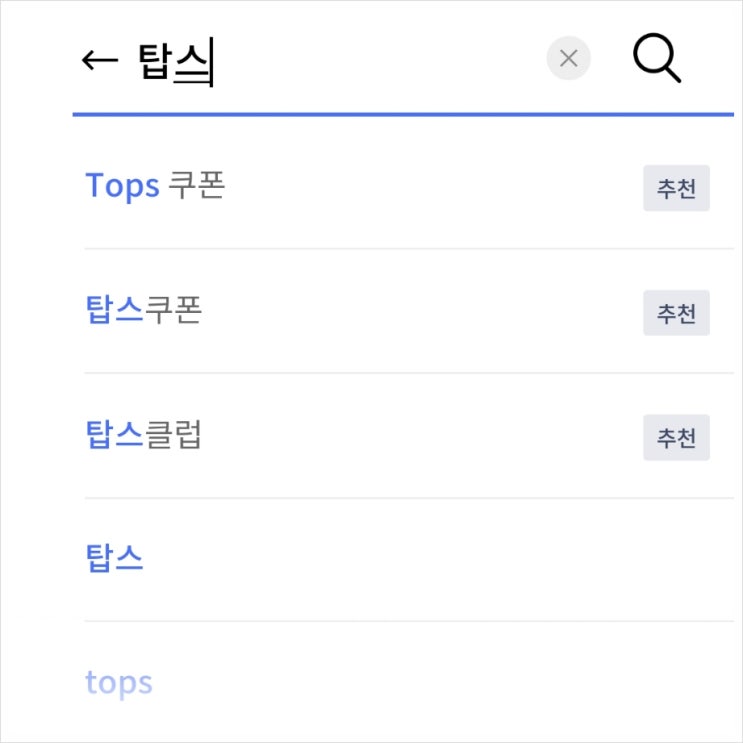Viewport: 743px width, 743px height.
Task: Click the 추천 badge beside 'Tops 쿠폰'
Action: point(676,188)
